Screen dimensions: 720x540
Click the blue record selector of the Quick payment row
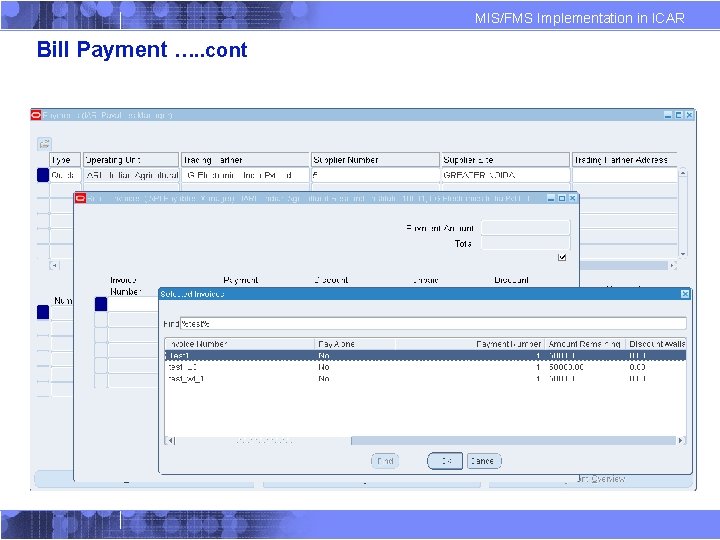pos(43,175)
